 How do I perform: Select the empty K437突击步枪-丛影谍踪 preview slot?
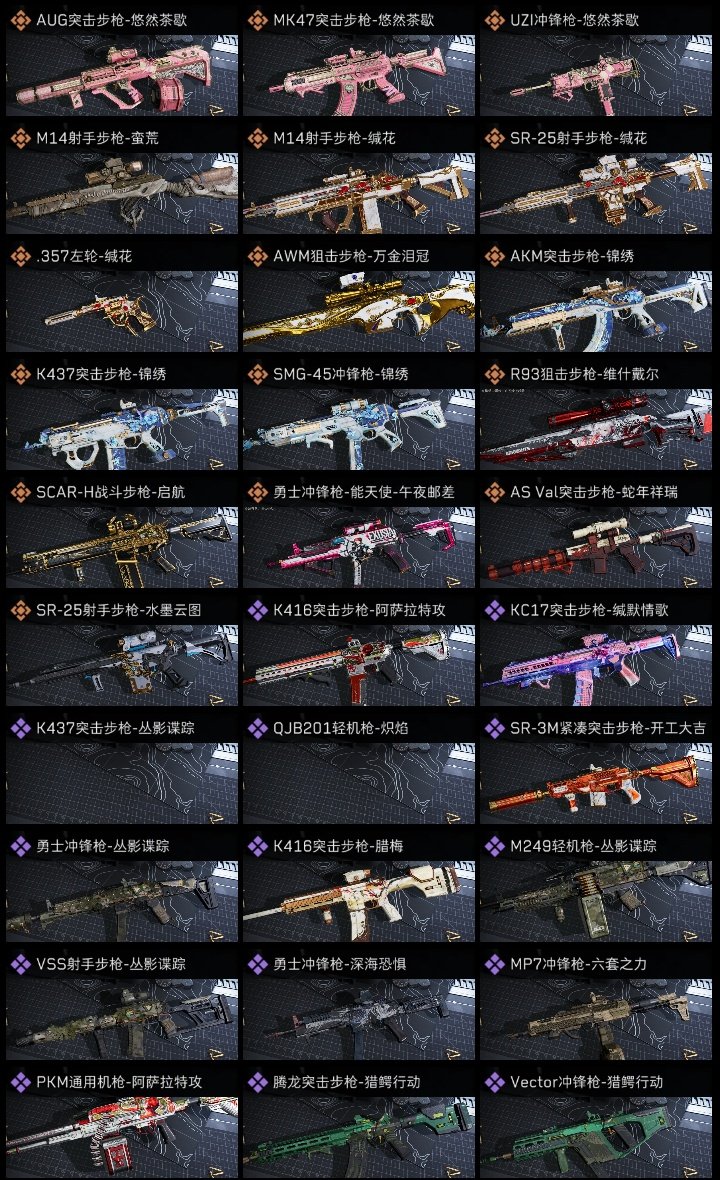[x=122, y=783]
